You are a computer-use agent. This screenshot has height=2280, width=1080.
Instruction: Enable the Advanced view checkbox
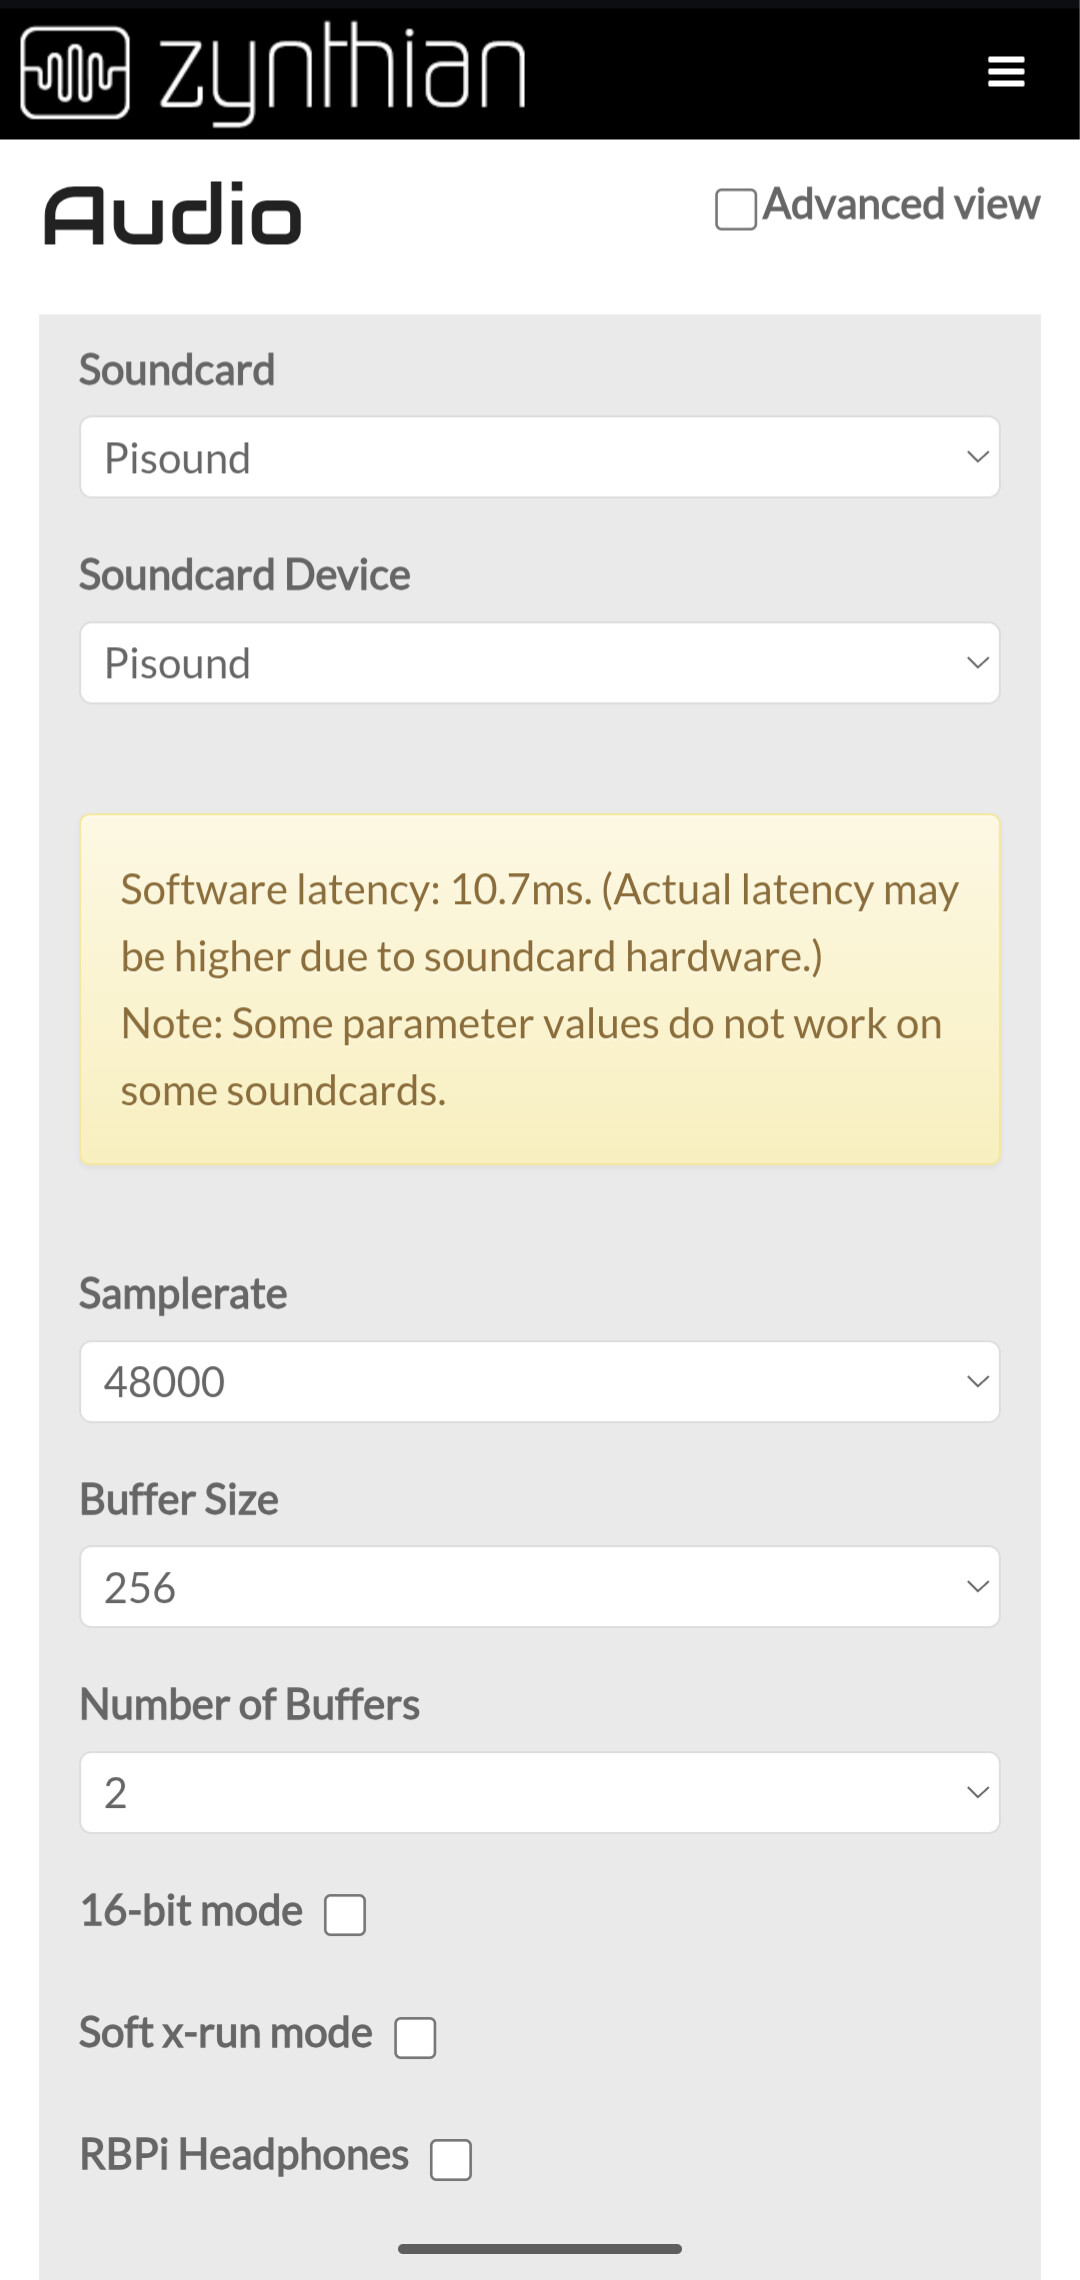tap(735, 209)
